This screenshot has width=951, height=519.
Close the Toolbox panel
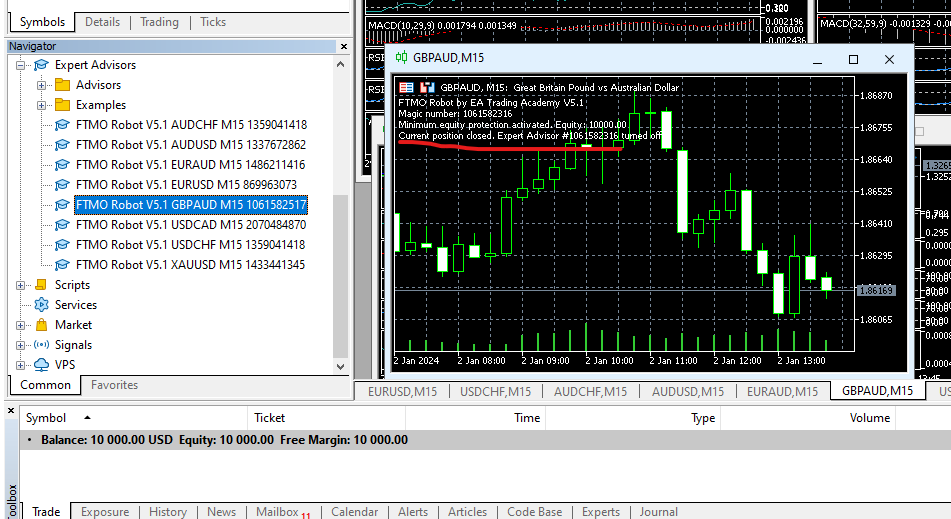coord(11,411)
